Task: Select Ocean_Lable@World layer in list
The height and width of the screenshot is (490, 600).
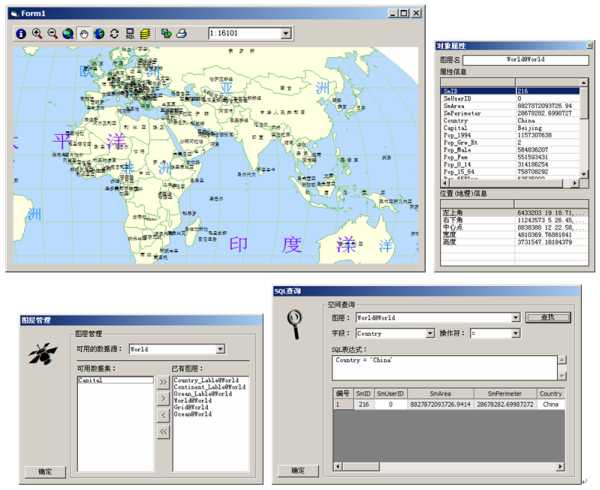Action: [203, 394]
